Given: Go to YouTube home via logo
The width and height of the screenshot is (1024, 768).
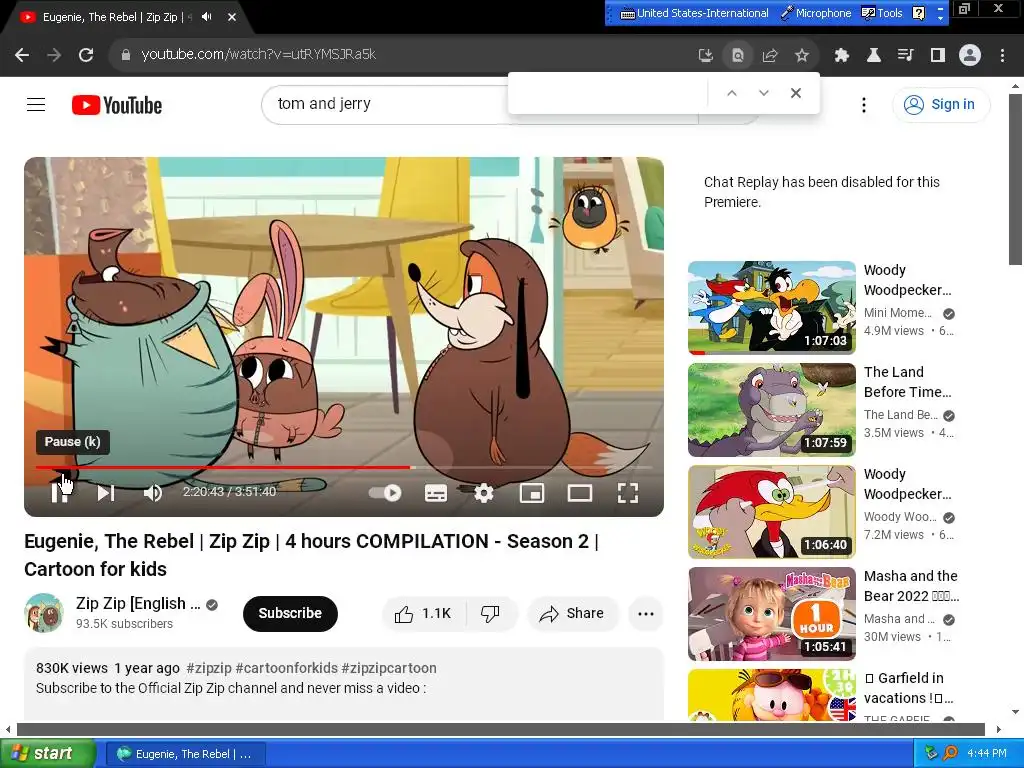Looking at the screenshot, I should (117, 105).
